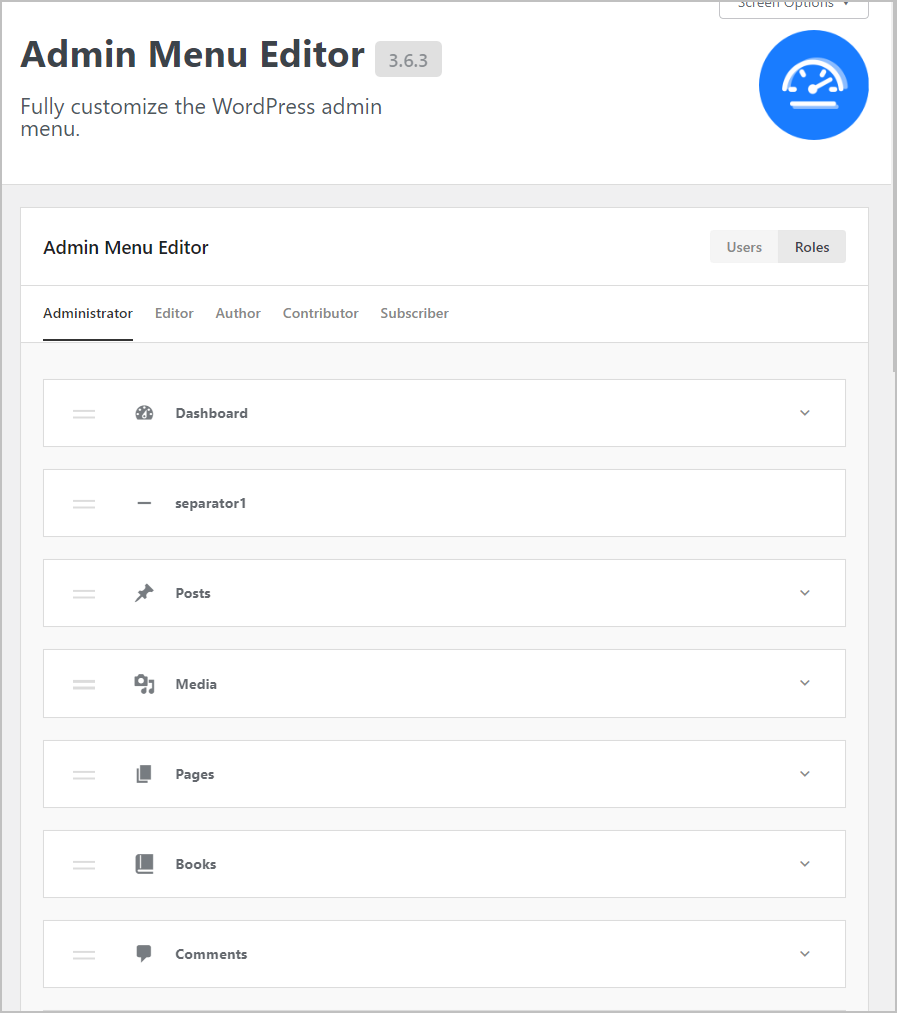The width and height of the screenshot is (897, 1013).
Task: Click the Comments label text
Action: coord(211,954)
